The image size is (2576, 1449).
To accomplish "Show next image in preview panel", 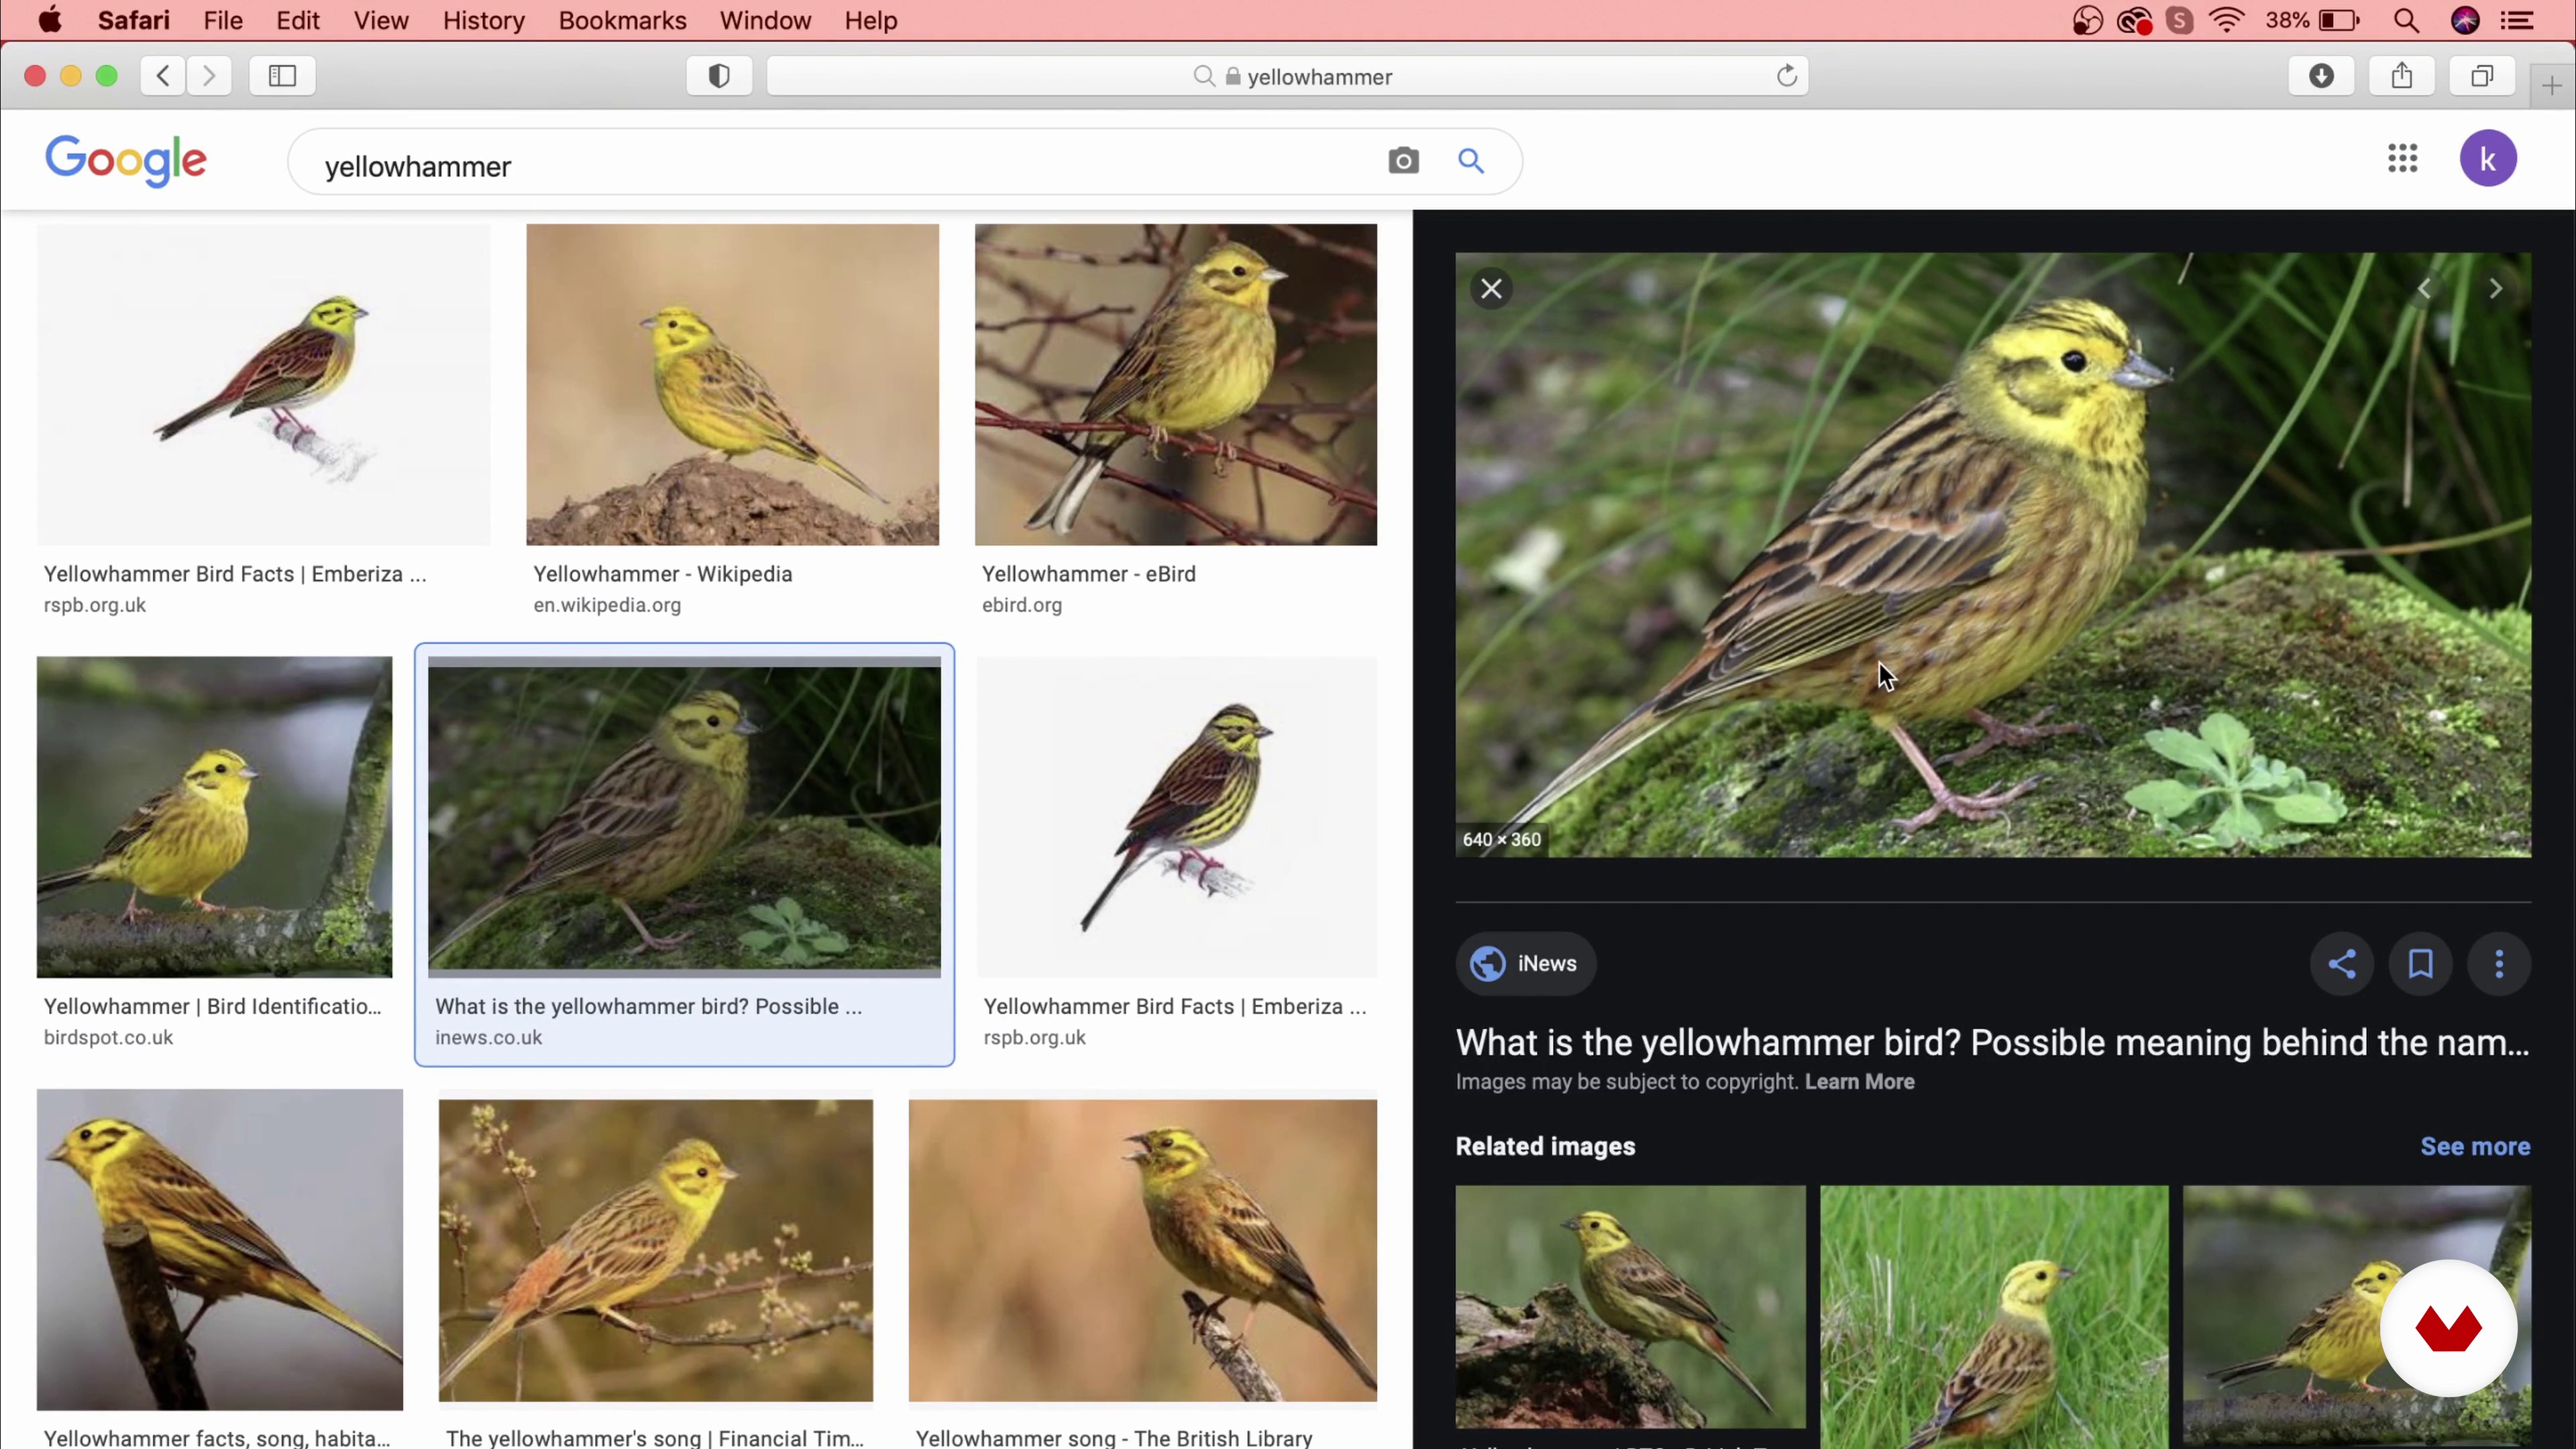I will [x=2495, y=289].
